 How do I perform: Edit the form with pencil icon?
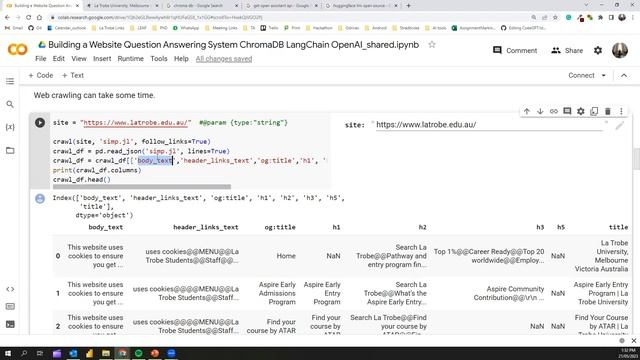(x=620, y=125)
